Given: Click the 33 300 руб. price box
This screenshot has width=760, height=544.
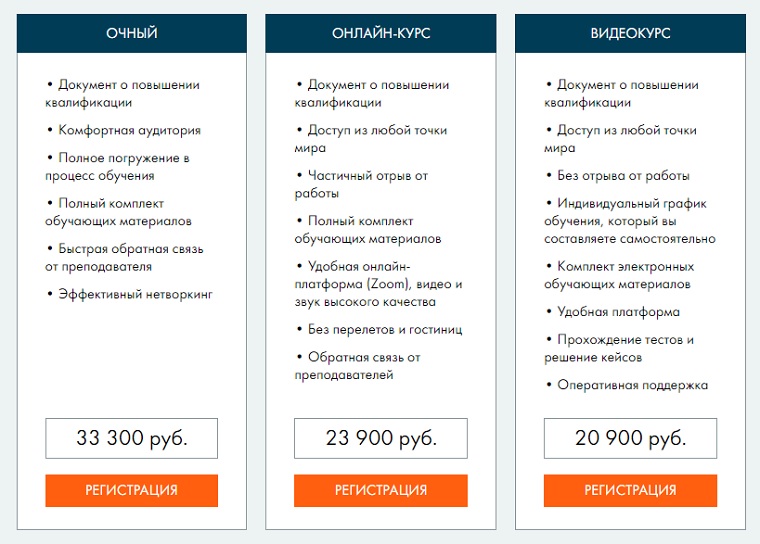Looking at the screenshot, I should [132, 438].
